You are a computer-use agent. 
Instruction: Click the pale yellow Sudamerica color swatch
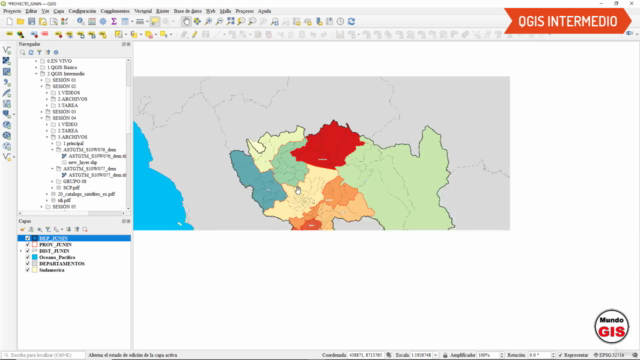pos(35,270)
